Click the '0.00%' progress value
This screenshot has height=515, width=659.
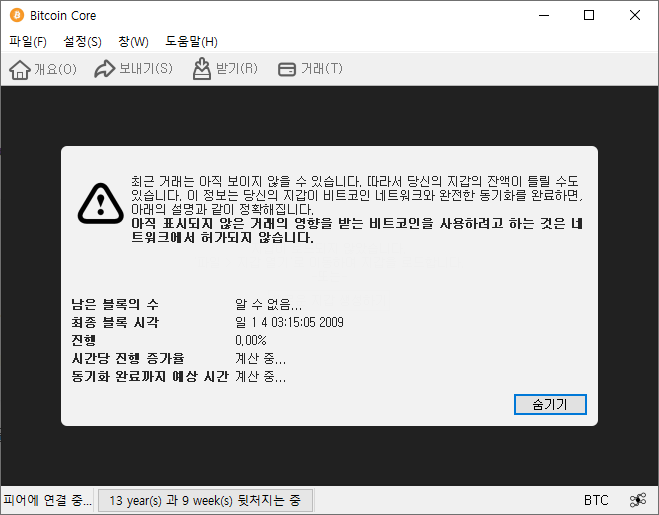click(250, 340)
